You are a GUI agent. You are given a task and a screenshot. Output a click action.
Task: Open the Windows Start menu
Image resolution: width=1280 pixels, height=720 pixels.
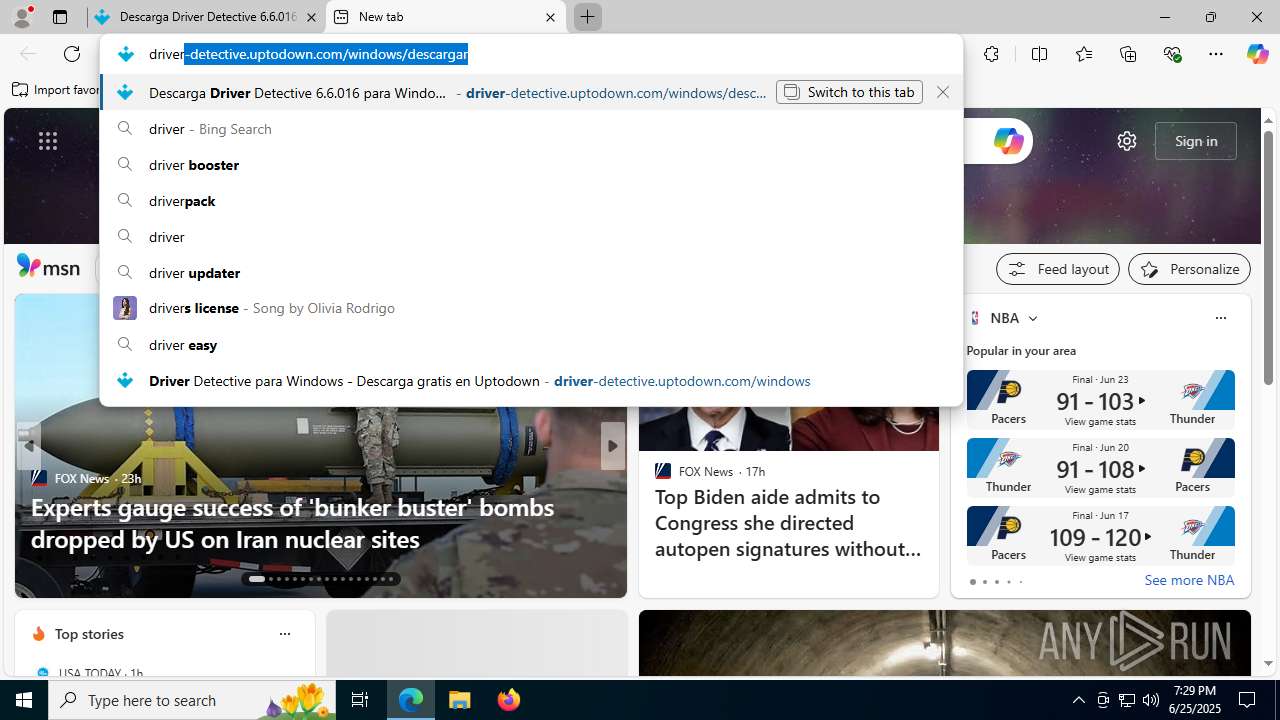coord(24,700)
